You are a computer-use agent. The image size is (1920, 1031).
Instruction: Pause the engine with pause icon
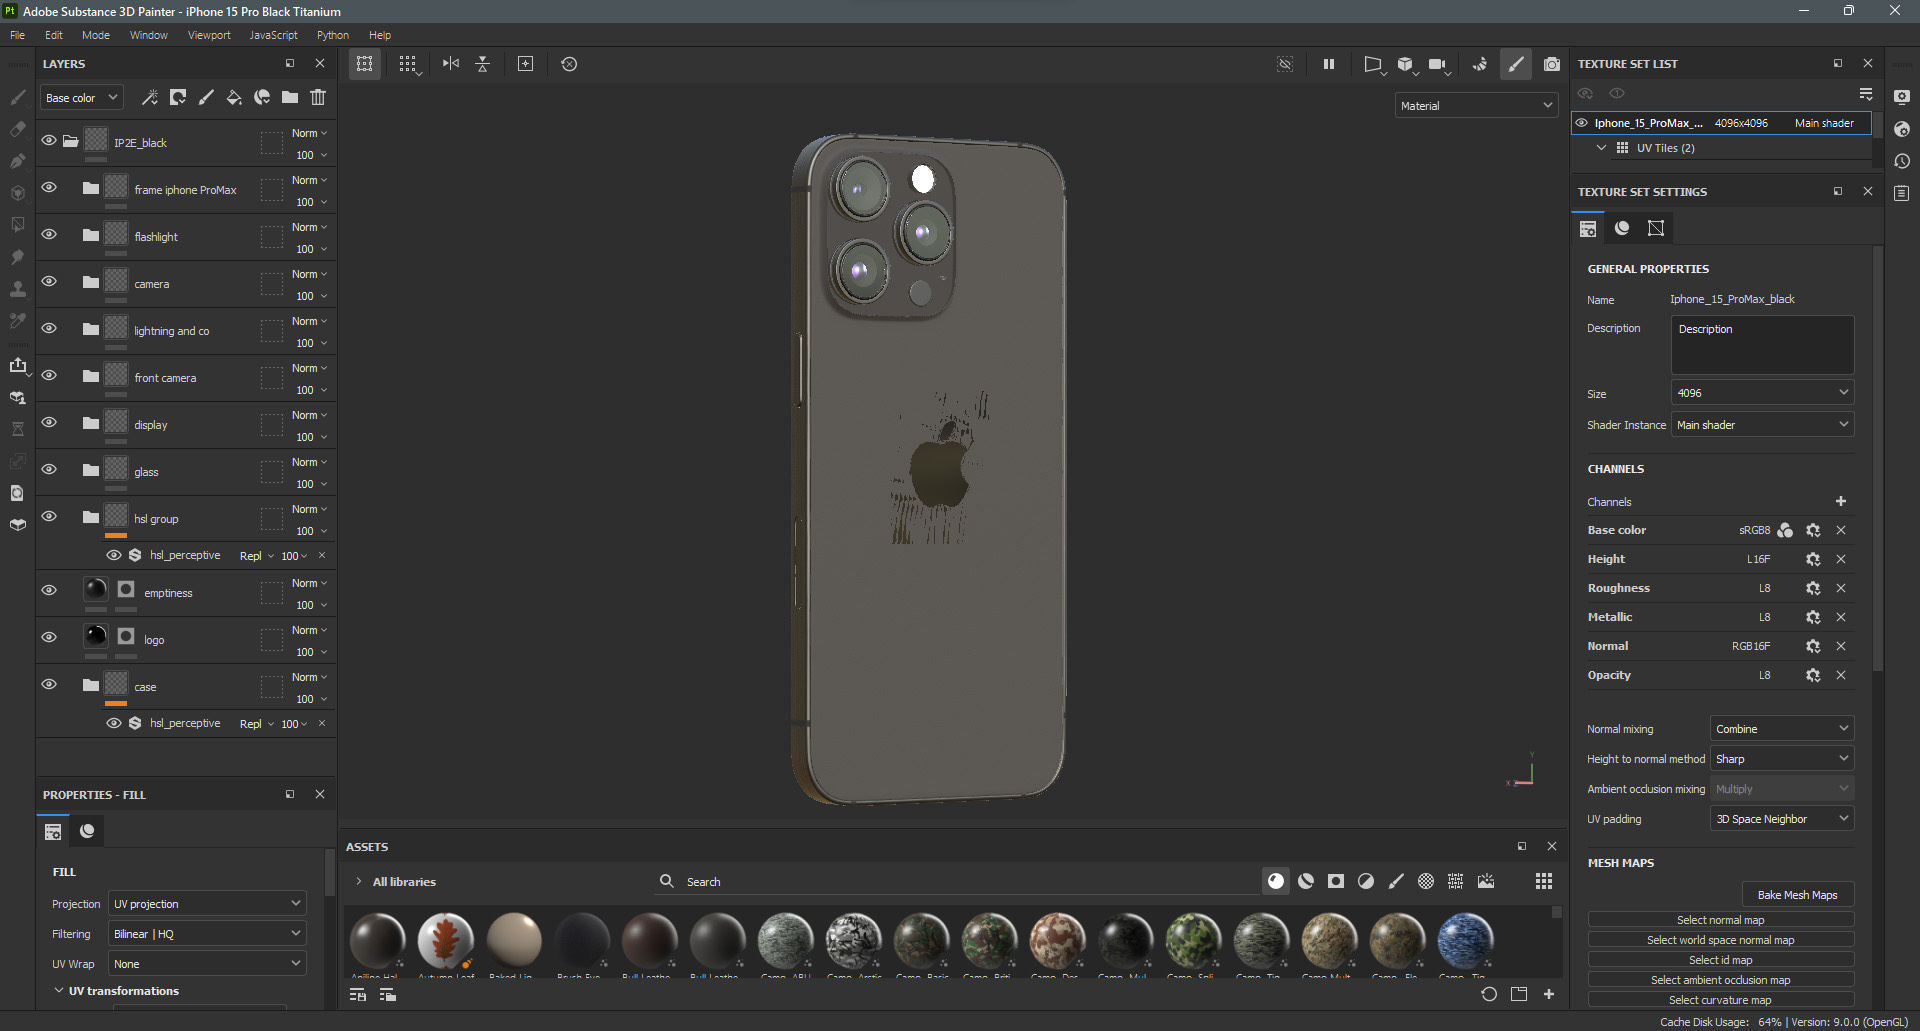pyautogui.click(x=1329, y=64)
